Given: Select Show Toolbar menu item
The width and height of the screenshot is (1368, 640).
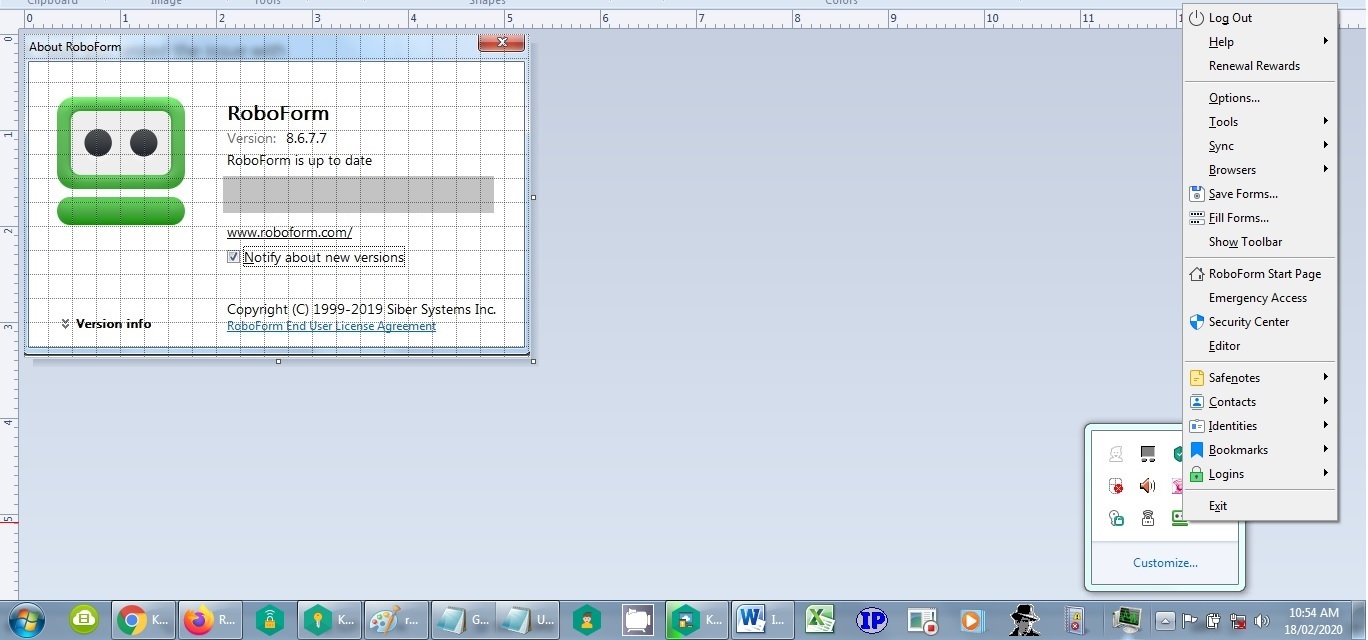Looking at the screenshot, I should coord(1245,241).
